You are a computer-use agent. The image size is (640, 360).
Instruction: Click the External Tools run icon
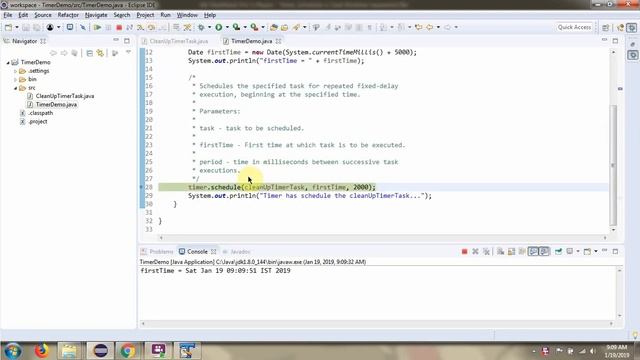click(x=254, y=27)
